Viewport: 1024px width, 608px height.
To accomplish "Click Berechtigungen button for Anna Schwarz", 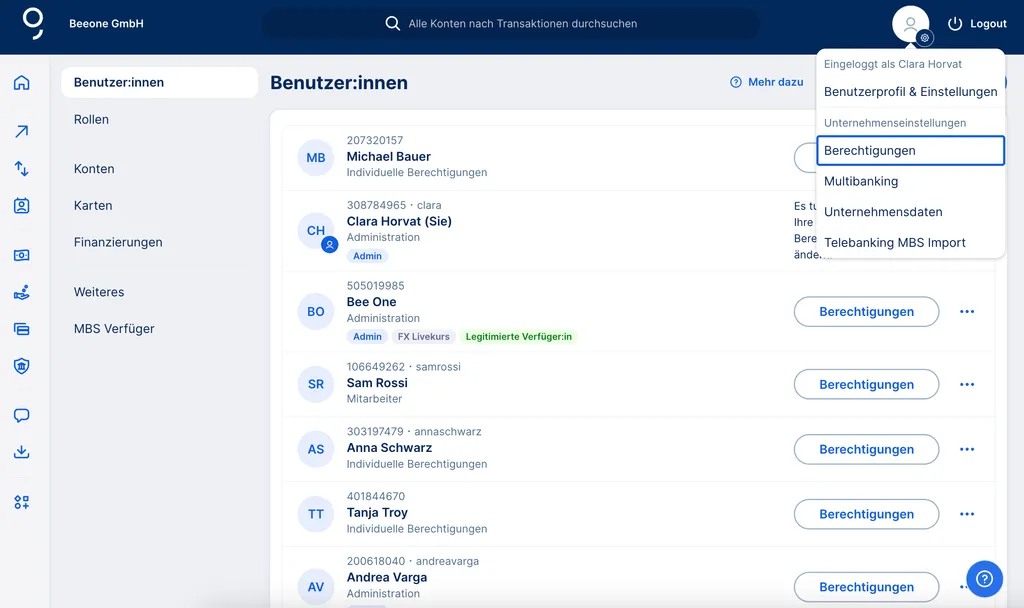I will coord(866,449).
